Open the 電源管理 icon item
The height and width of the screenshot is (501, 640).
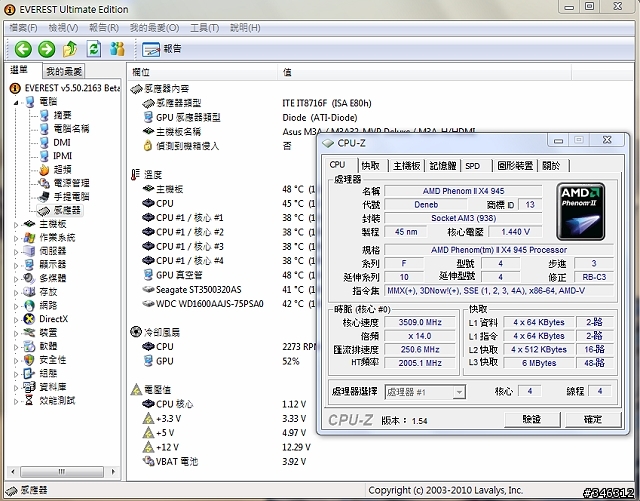[x=44, y=183]
